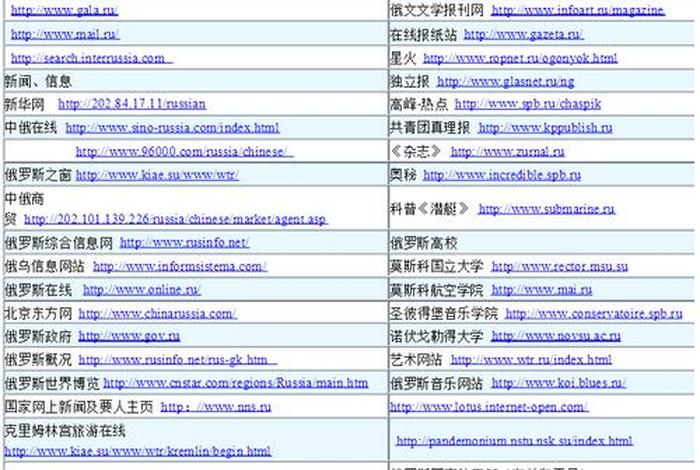The height and width of the screenshot is (470, 700).
Task: Open the kremlin/begin.html link
Action: [138, 451]
